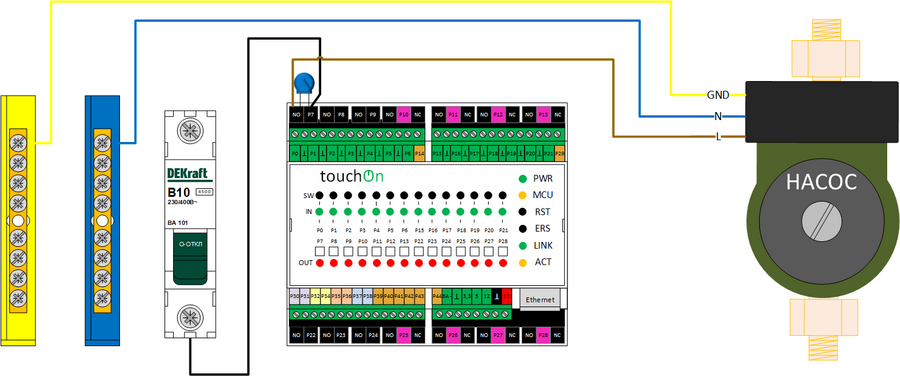Select the pink P10 relay terminal
Screen dimensions: 900x376
tap(404, 115)
